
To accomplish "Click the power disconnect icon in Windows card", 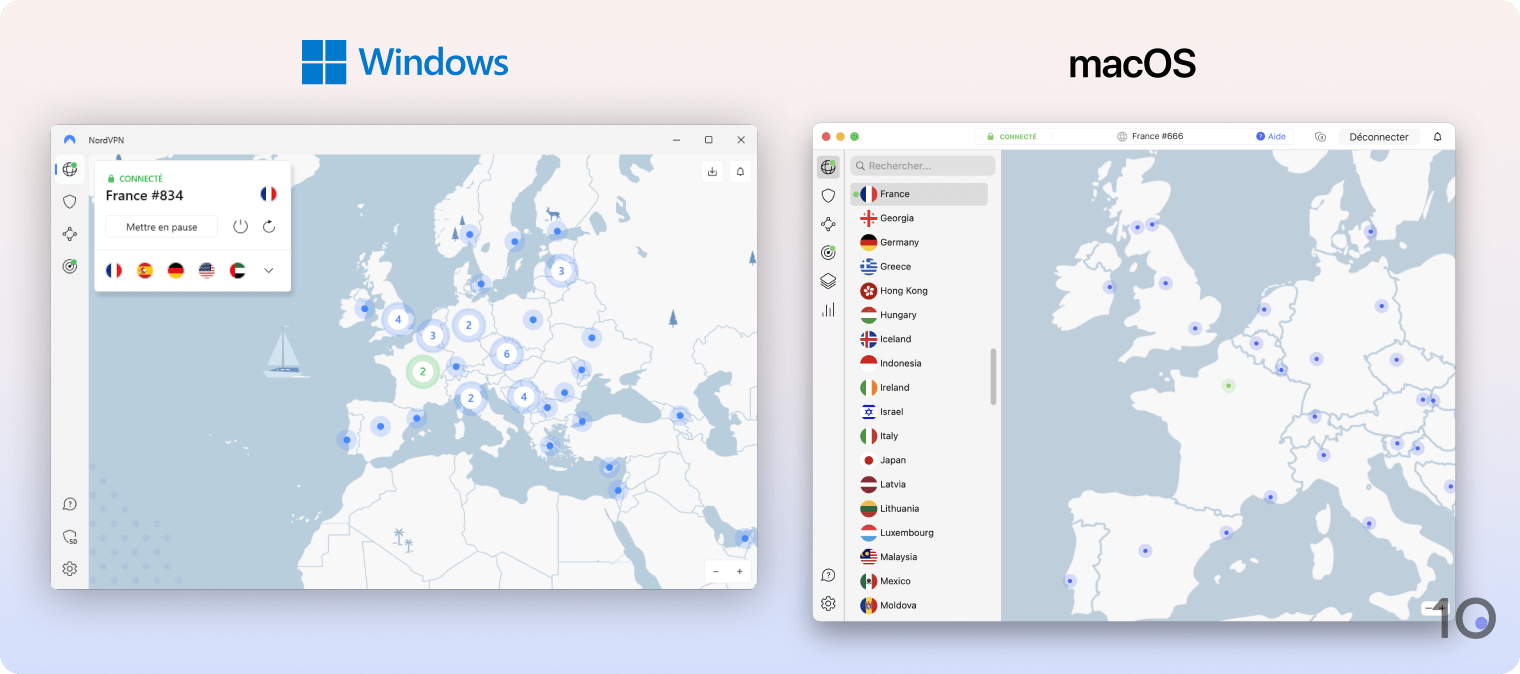I will [240, 227].
